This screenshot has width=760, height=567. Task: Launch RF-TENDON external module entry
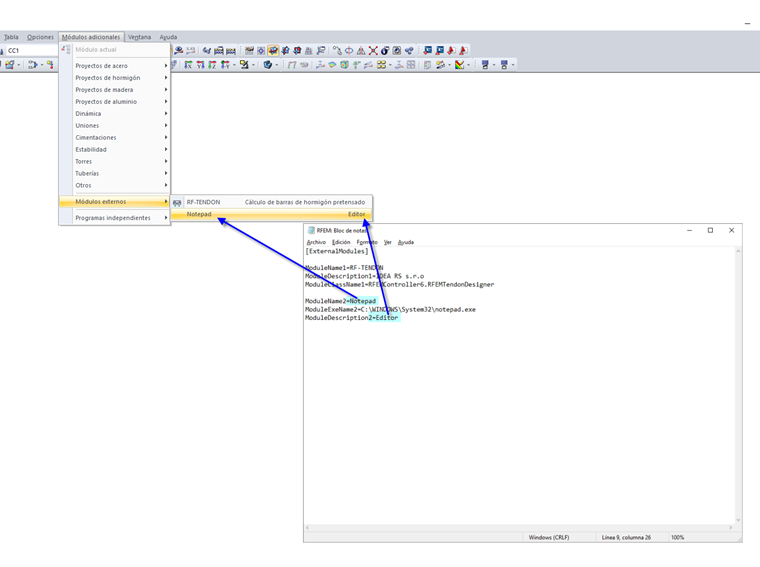click(x=271, y=202)
